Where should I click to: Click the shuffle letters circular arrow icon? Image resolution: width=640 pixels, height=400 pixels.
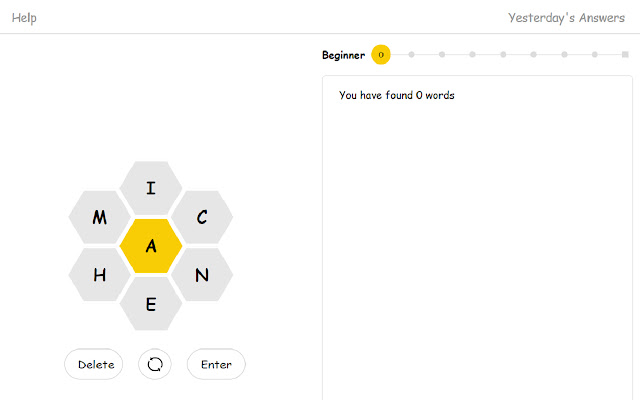[155, 365]
